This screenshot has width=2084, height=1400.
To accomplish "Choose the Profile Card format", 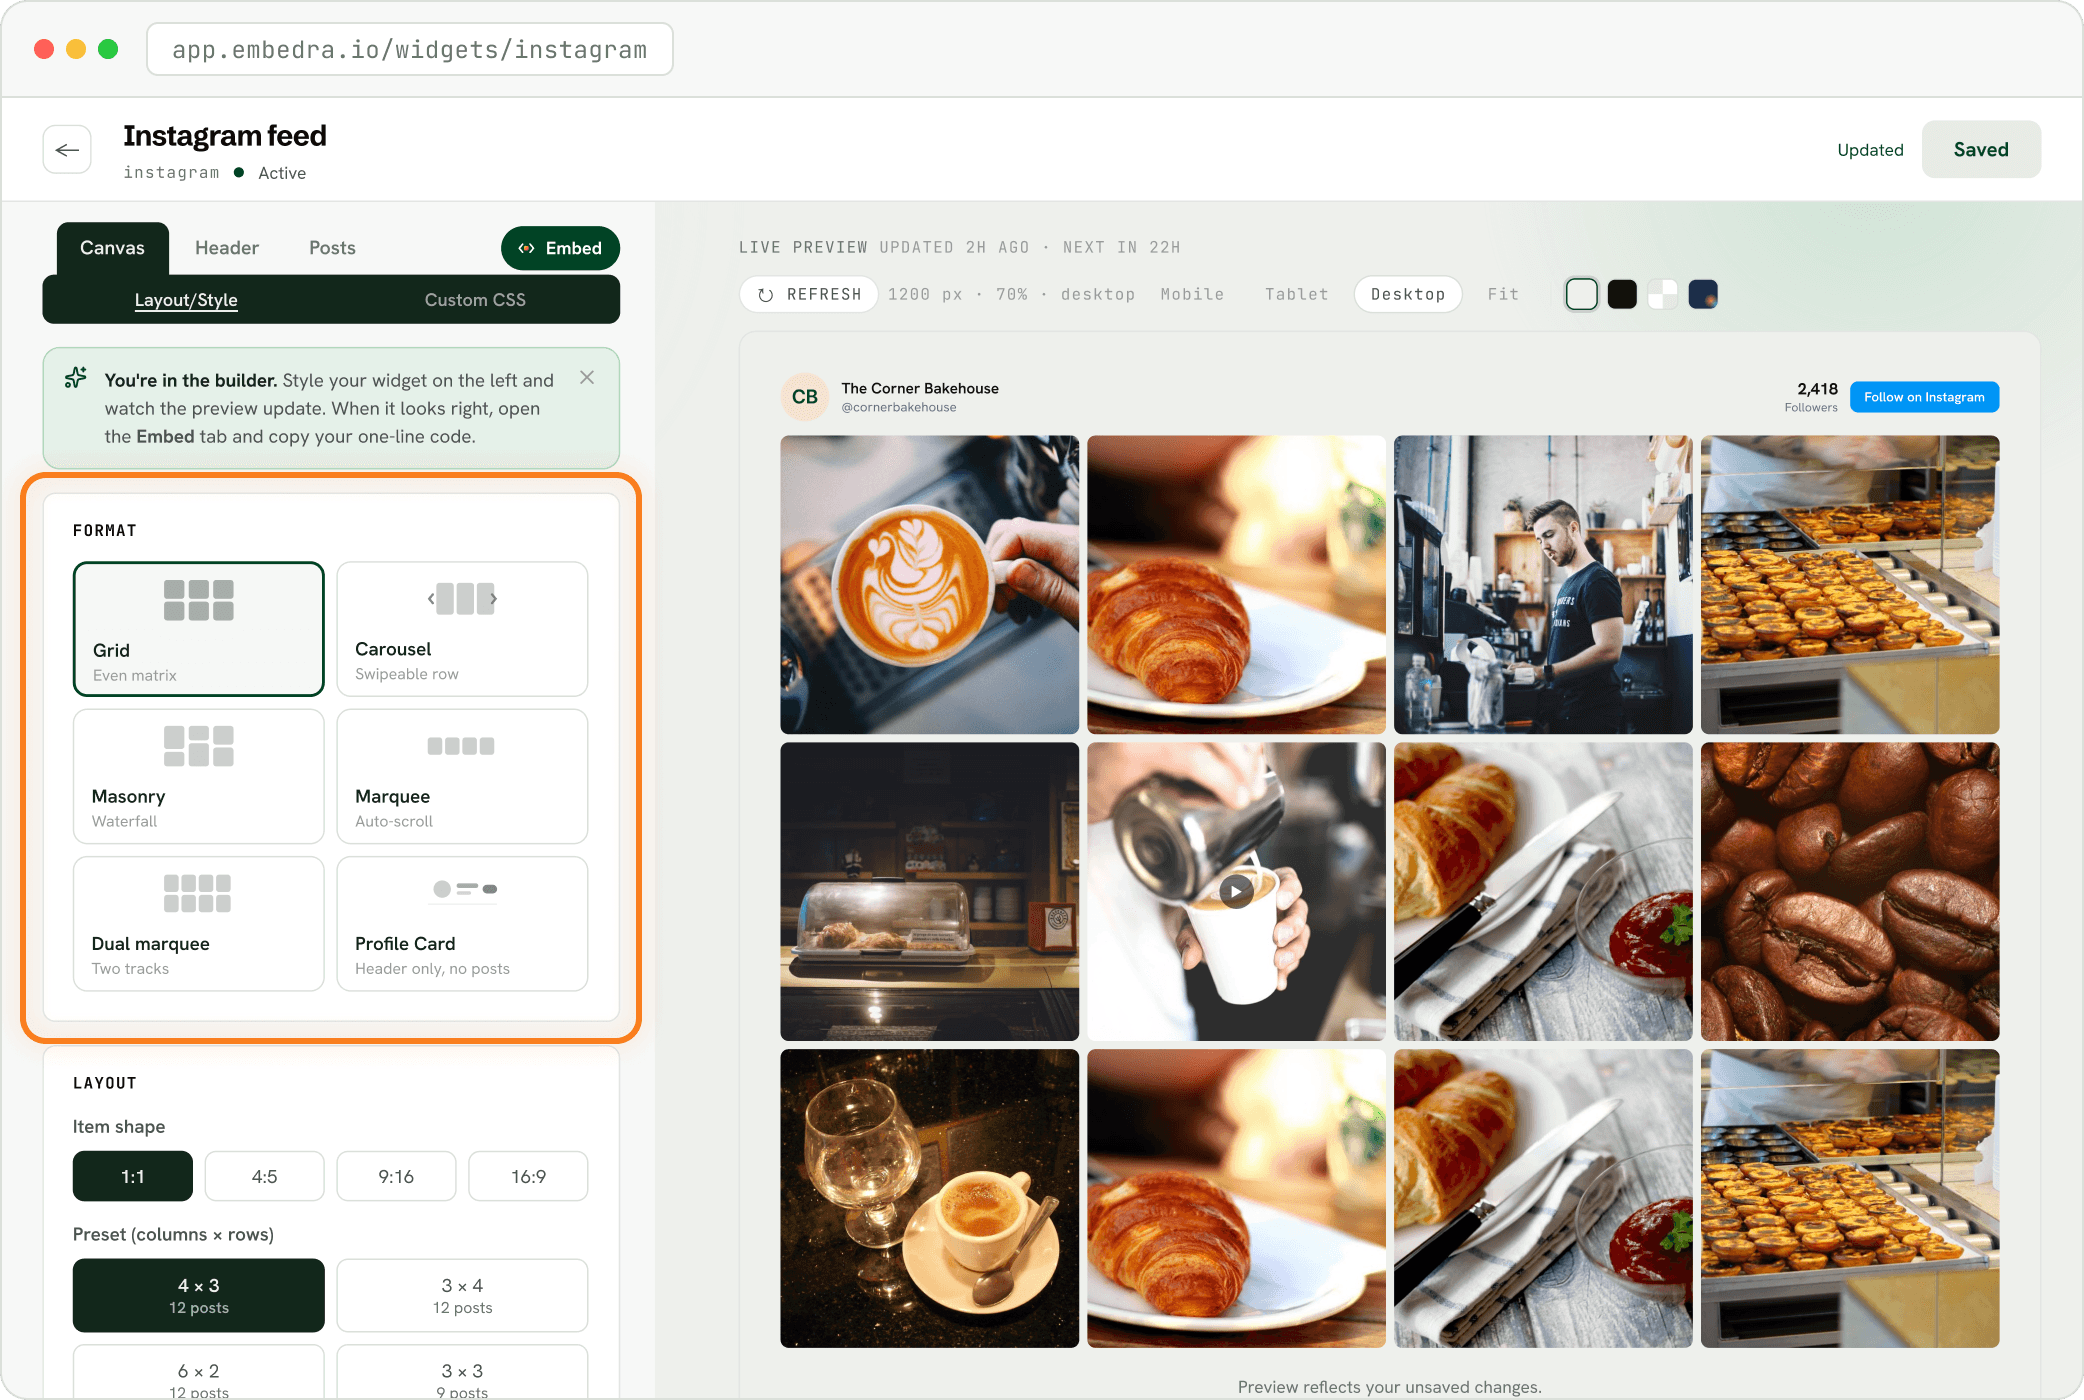I will click(x=462, y=923).
